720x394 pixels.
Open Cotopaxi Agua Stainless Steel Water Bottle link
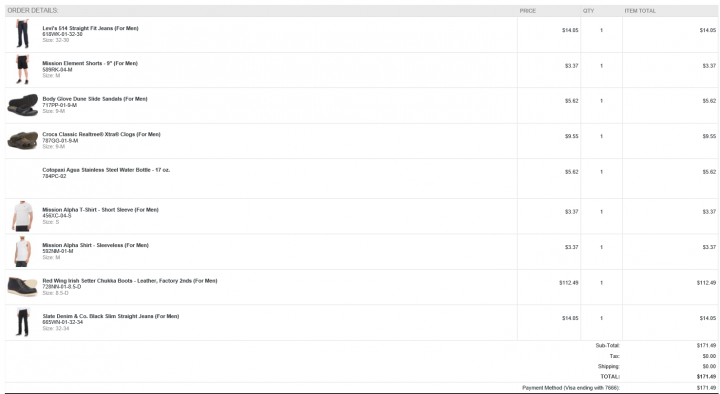click(x=106, y=169)
